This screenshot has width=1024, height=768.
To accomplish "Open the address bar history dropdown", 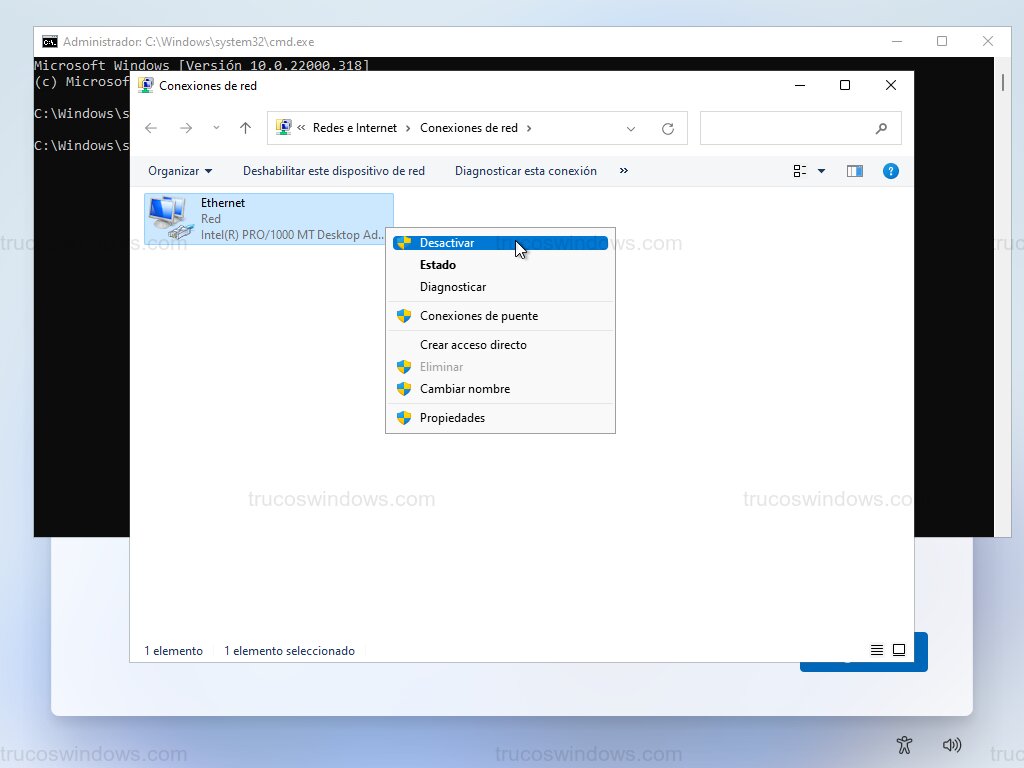I will click(x=631, y=128).
